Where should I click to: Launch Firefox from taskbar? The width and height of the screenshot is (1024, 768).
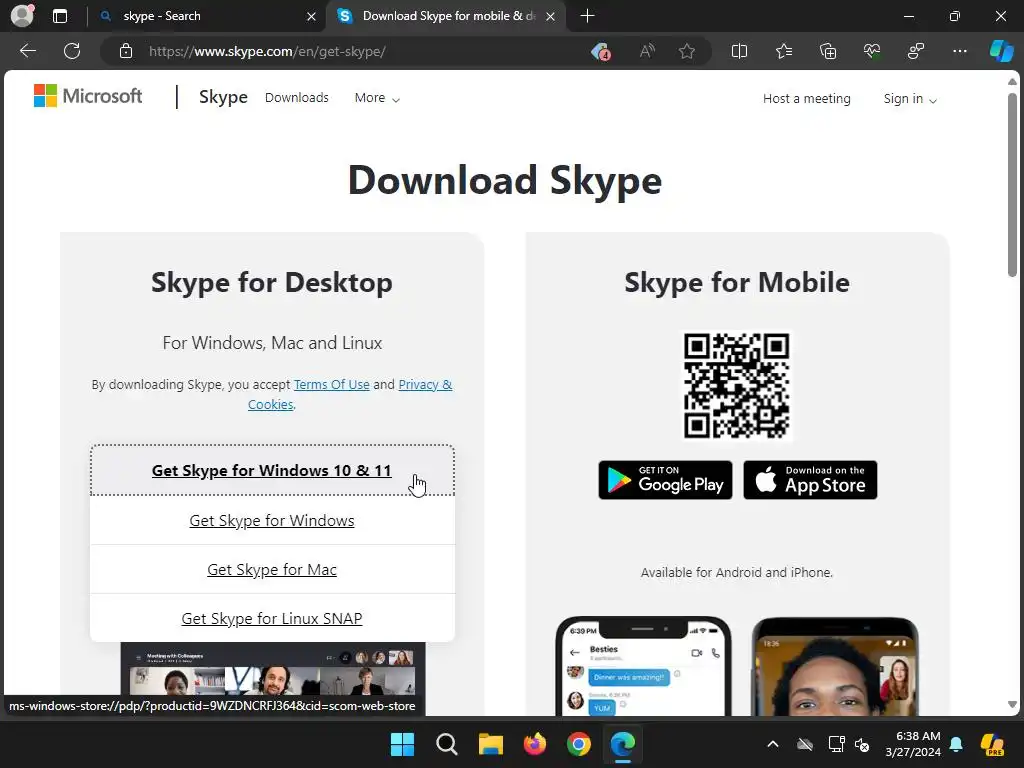(x=535, y=744)
